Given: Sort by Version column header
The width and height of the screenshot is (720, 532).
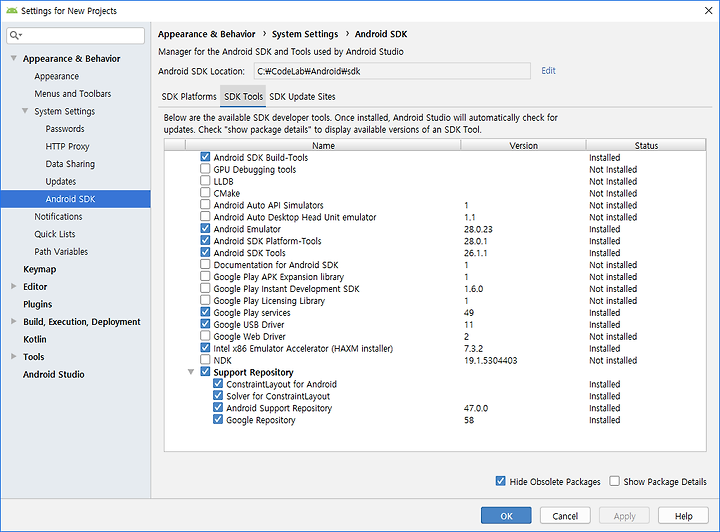Looking at the screenshot, I should (523, 145).
